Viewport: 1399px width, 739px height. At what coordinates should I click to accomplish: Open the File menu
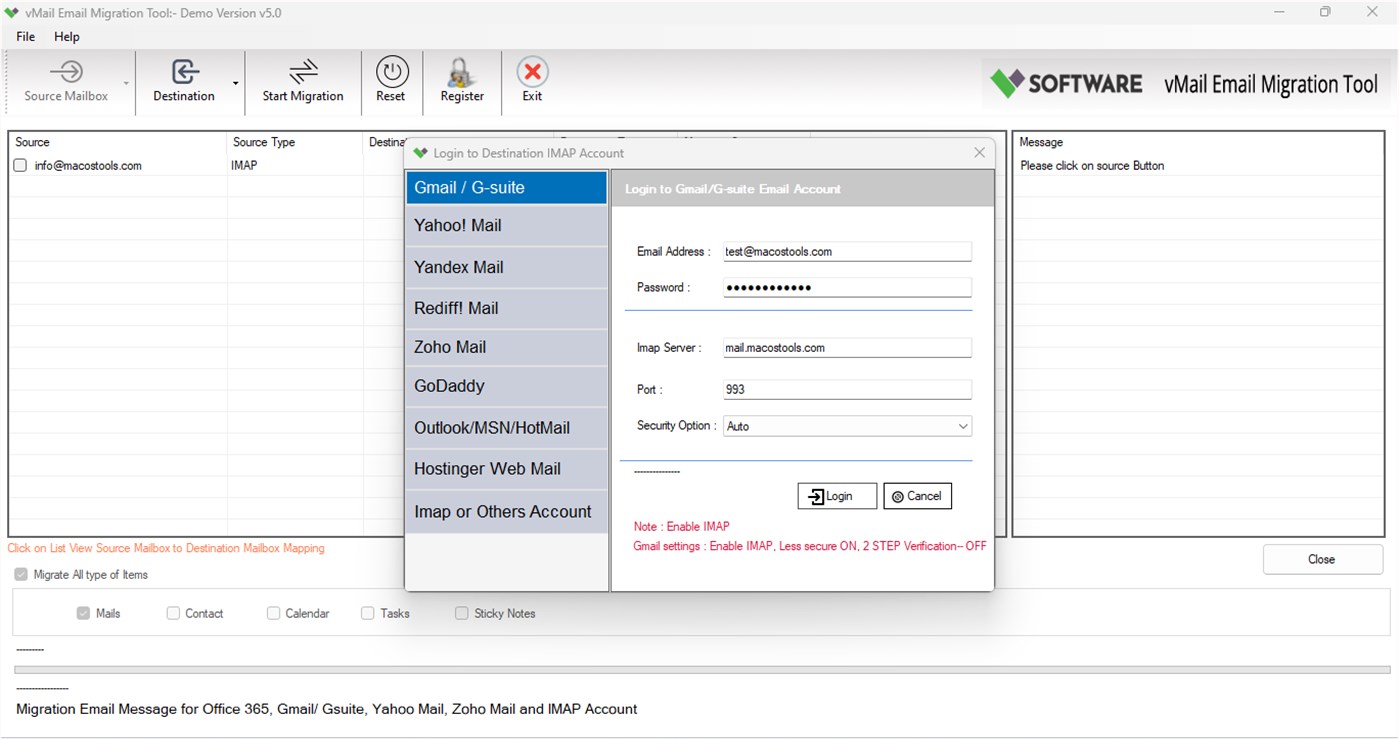pos(24,36)
